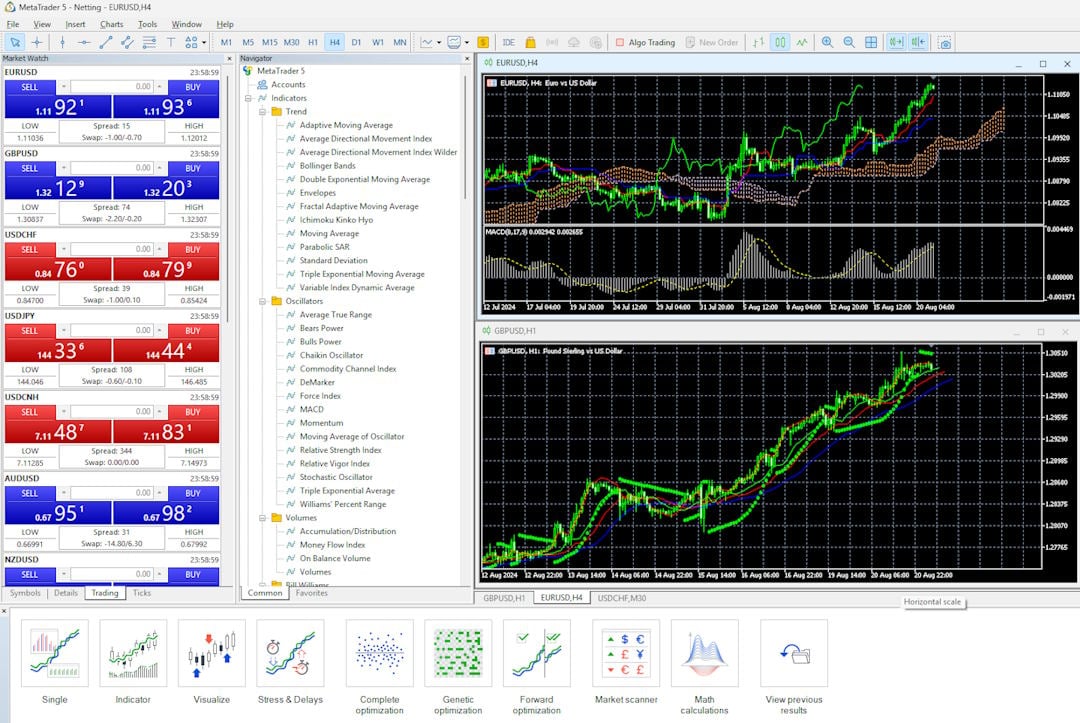Screen dimensions: 1080x723
Task: Open the Single test mode
Action: coord(54,653)
